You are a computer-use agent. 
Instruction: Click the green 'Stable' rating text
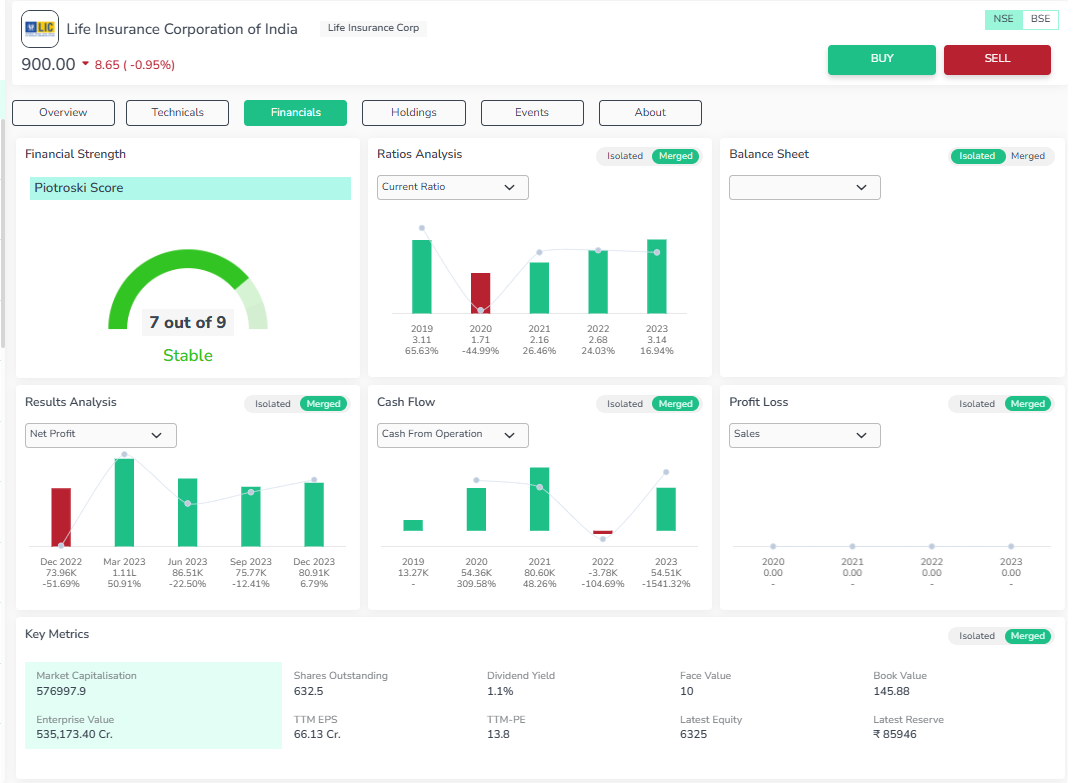click(188, 356)
